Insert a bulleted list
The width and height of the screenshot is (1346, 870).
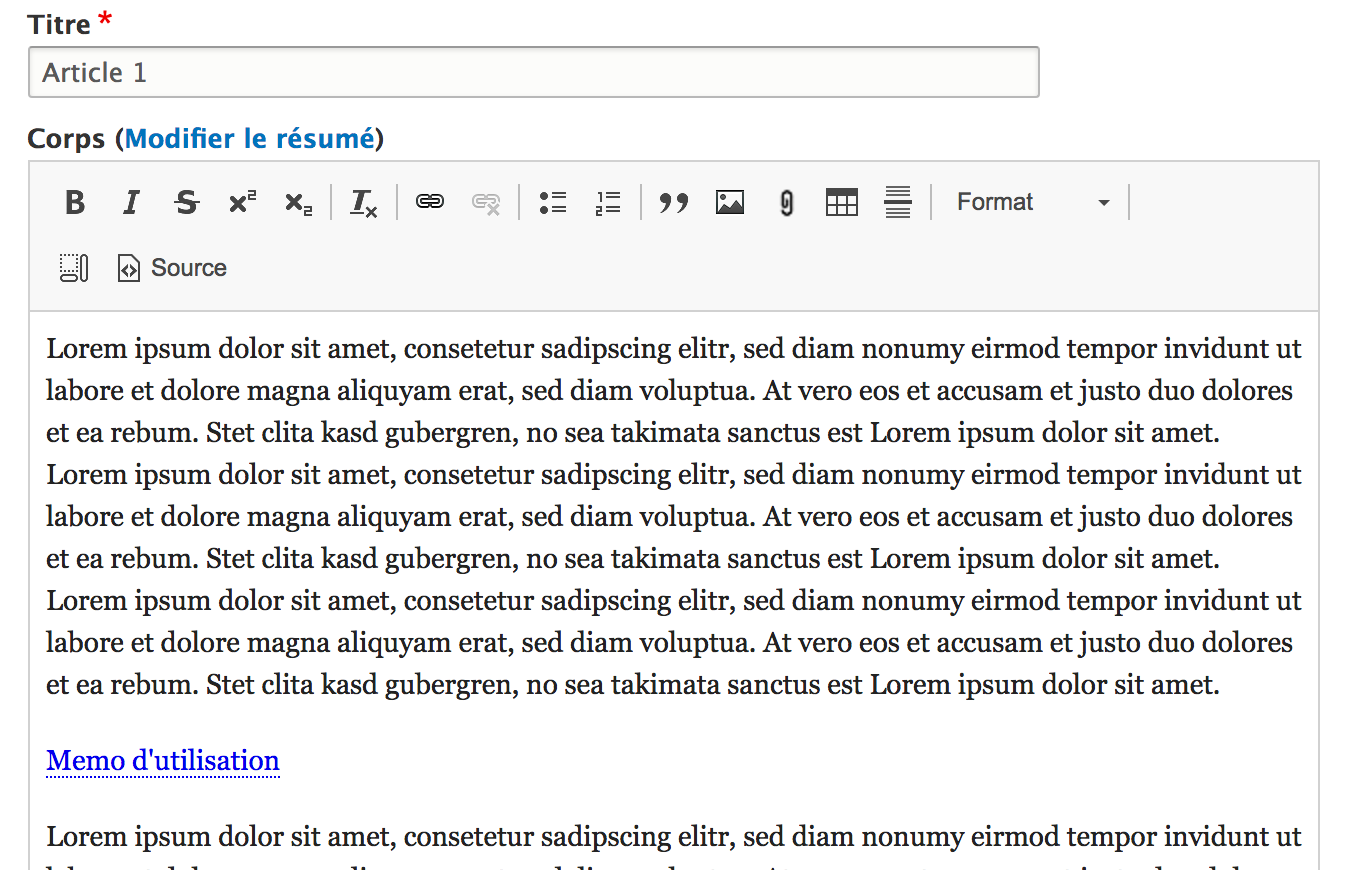pyautogui.click(x=552, y=203)
